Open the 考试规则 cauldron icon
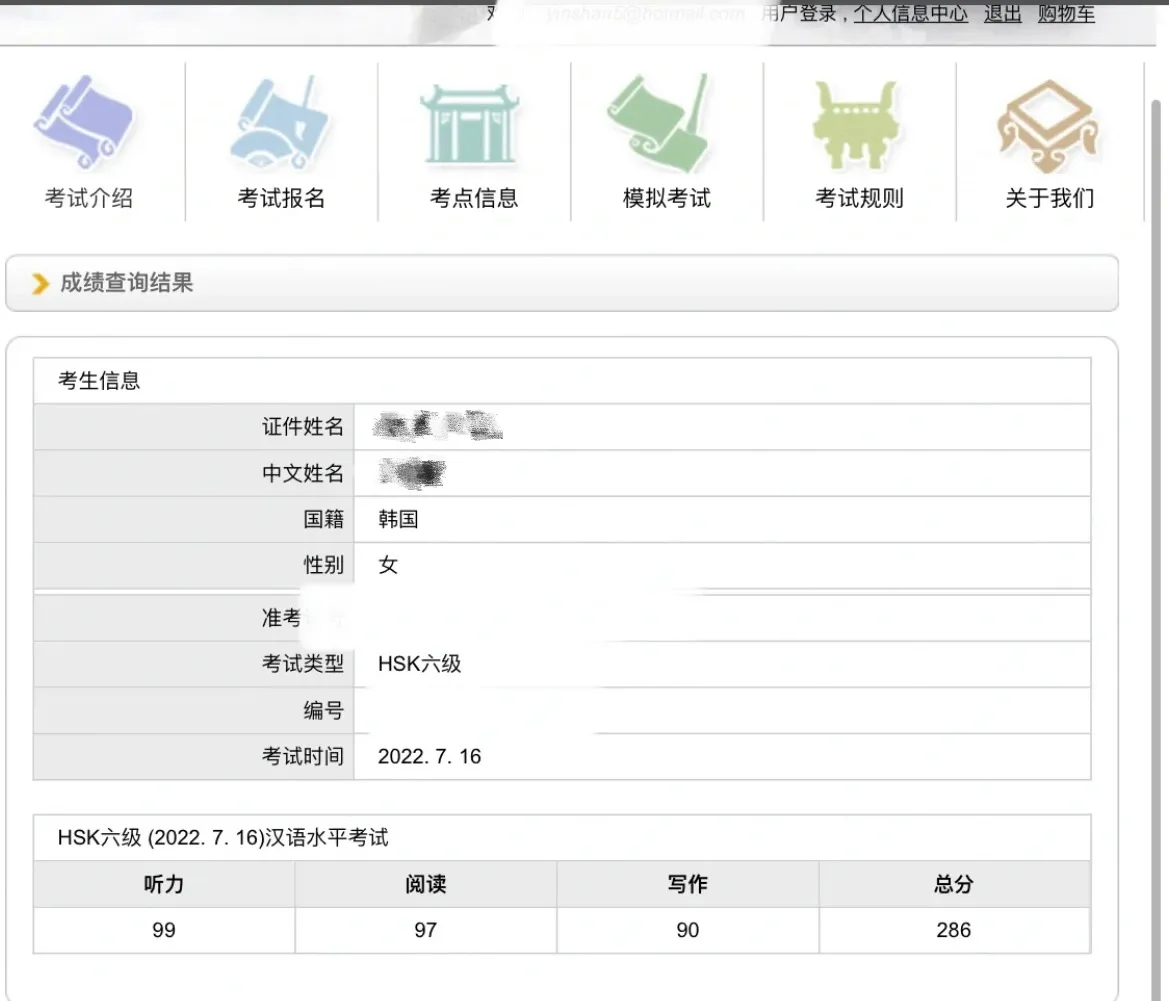Image resolution: width=1169 pixels, height=1001 pixels. [x=856, y=125]
